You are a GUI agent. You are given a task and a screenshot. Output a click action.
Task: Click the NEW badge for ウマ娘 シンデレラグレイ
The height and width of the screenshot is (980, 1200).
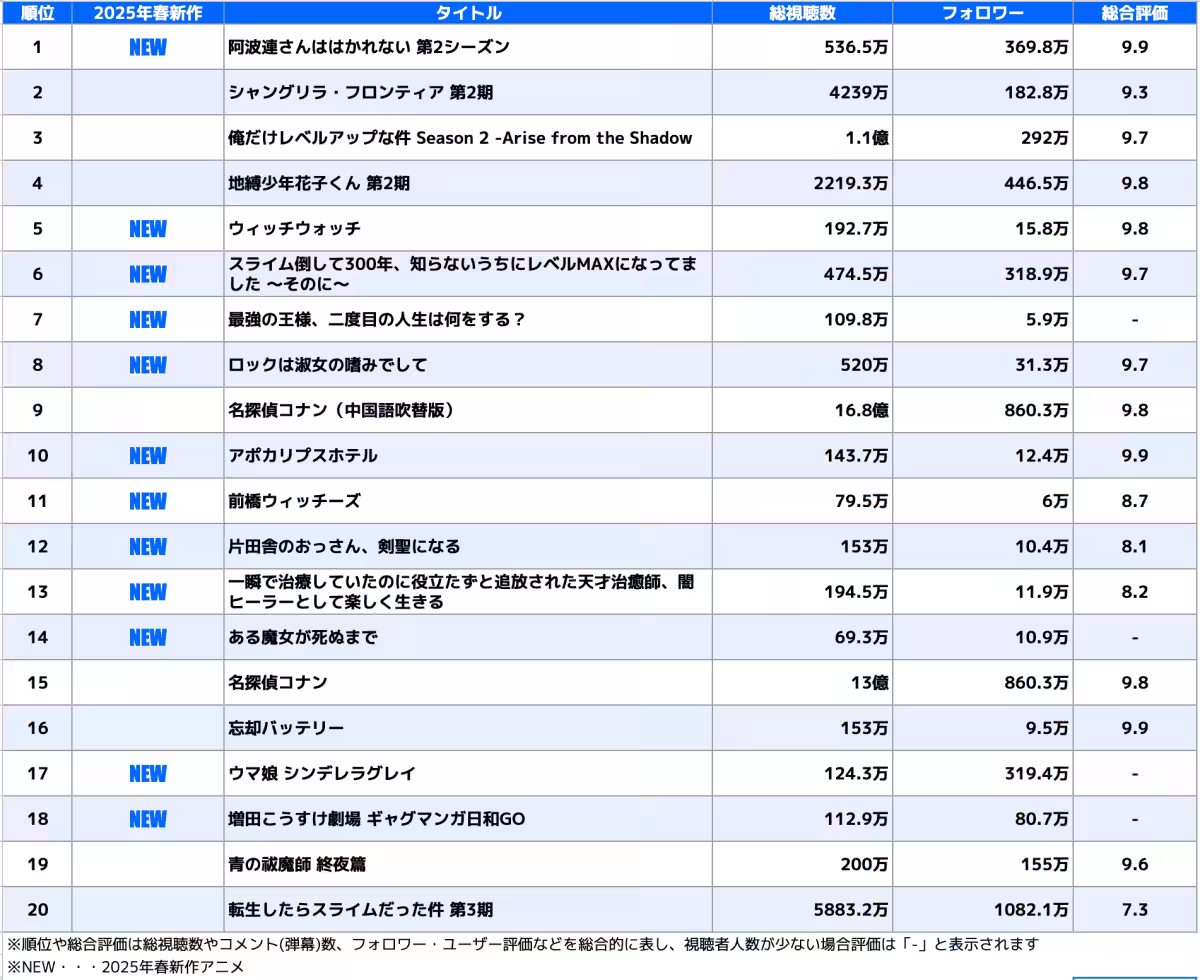(x=147, y=774)
